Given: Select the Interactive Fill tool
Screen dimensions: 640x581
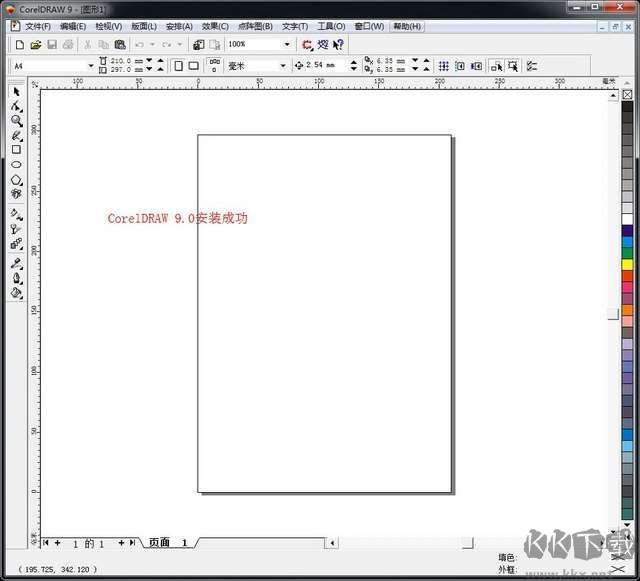Looking at the screenshot, I should click(16, 214).
